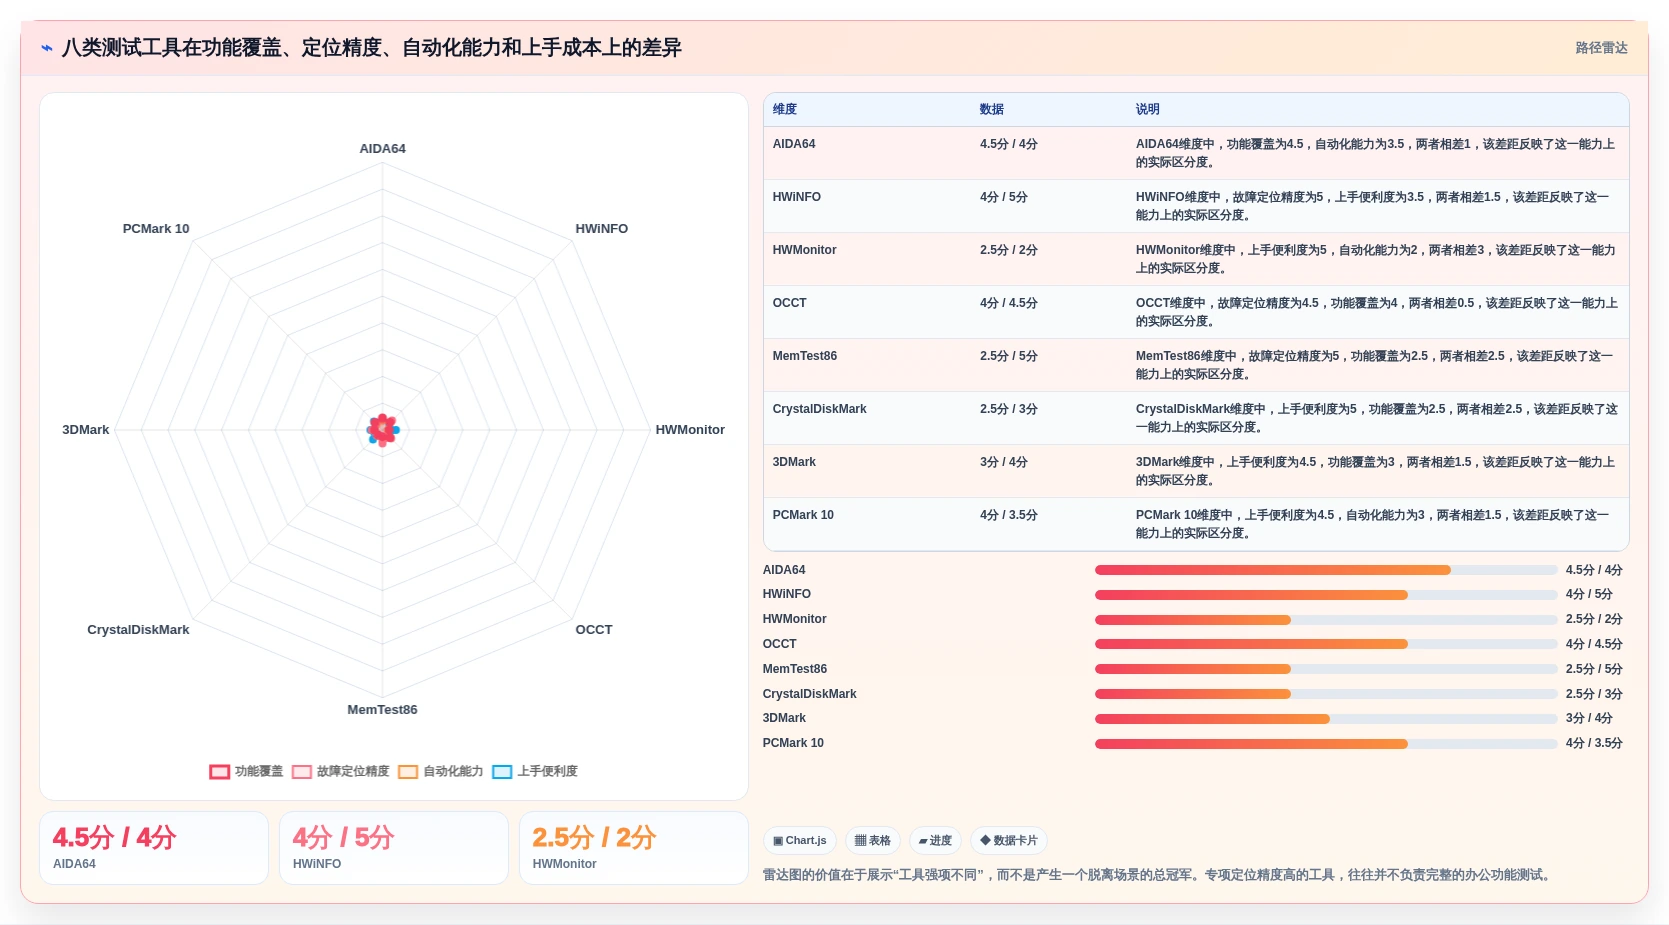This screenshot has height=925, width=1669.
Task: Open the AIDA64 4.5分 / 4分 data card
Action: pyautogui.click(x=154, y=848)
